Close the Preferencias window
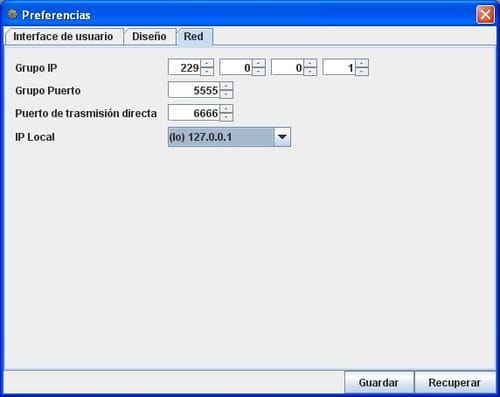The image size is (500, 397). tap(485, 15)
